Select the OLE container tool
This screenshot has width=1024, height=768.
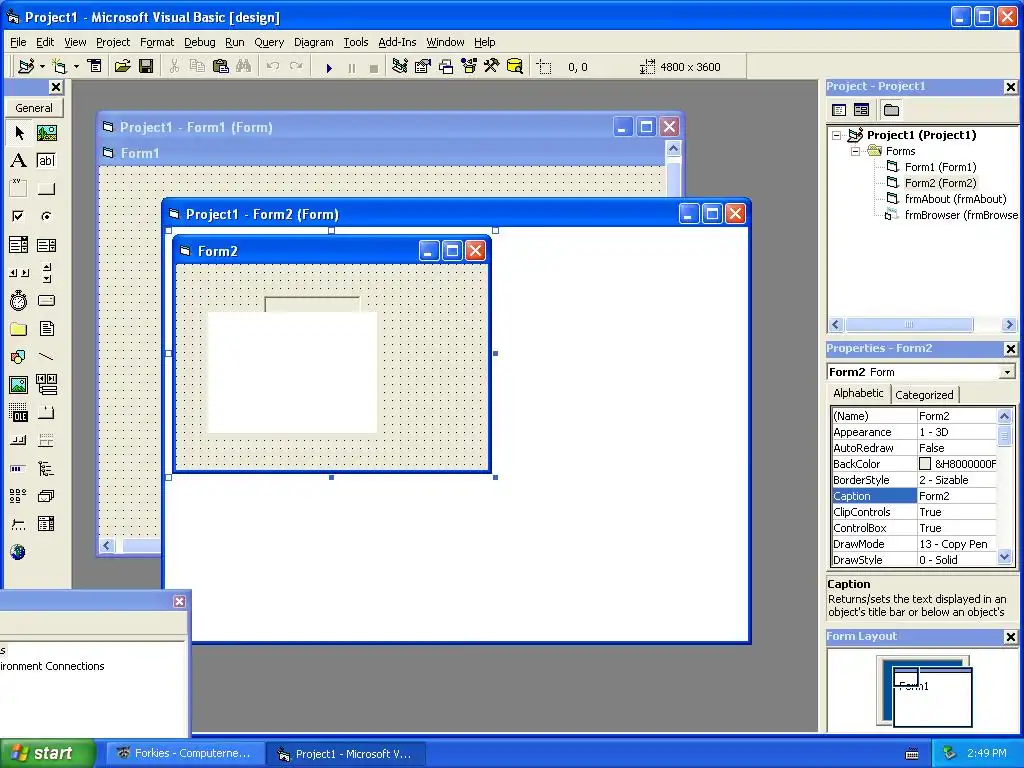(19, 413)
